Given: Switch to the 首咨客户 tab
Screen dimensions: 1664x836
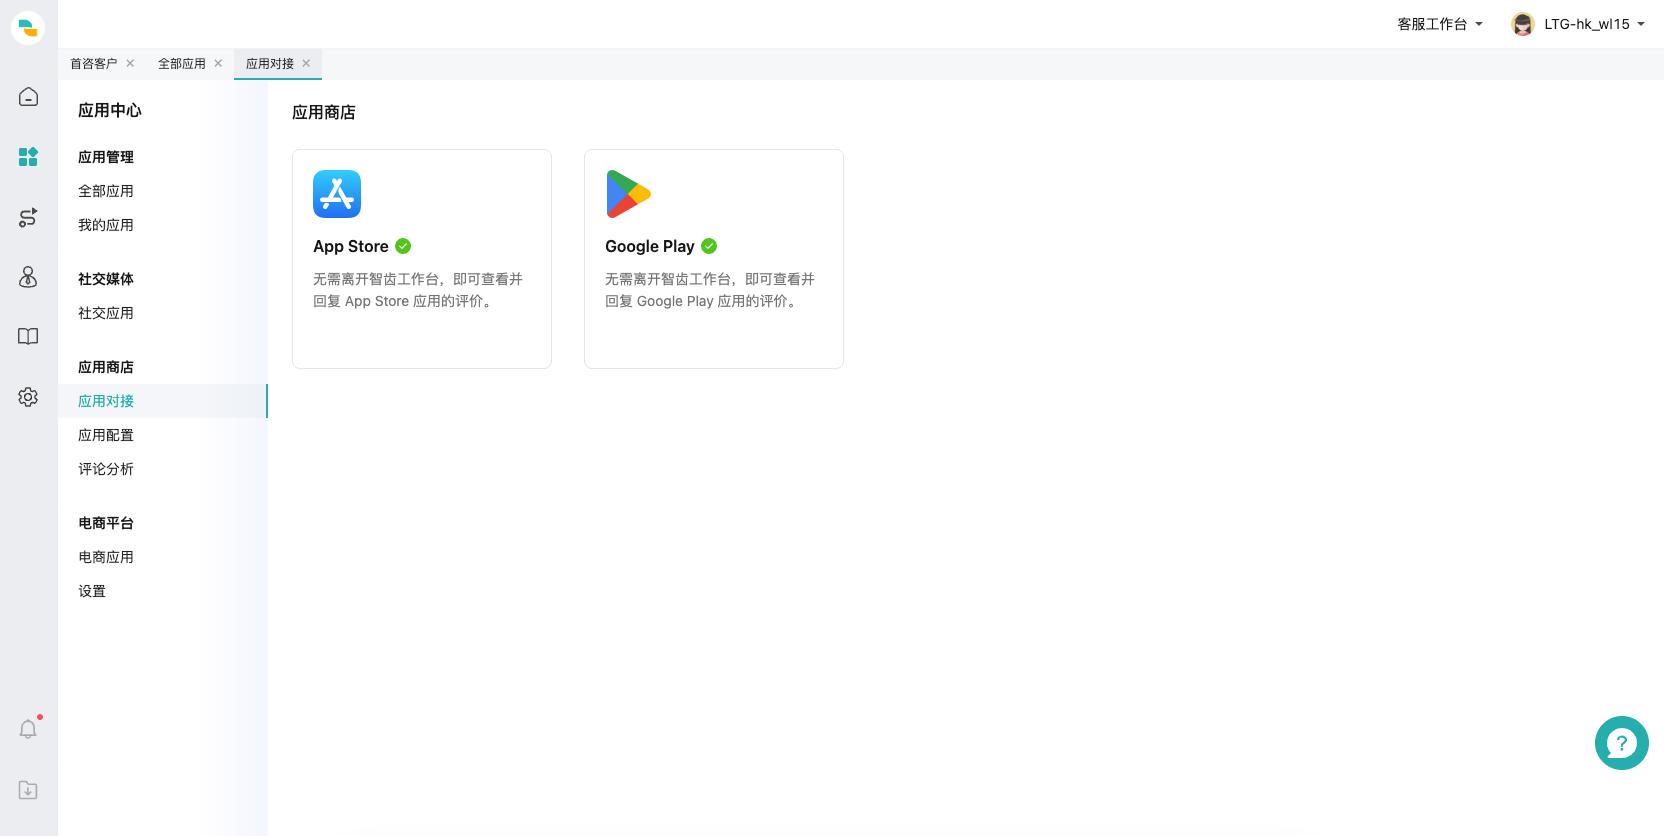Looking at the screenshot, I should point(94,63).
